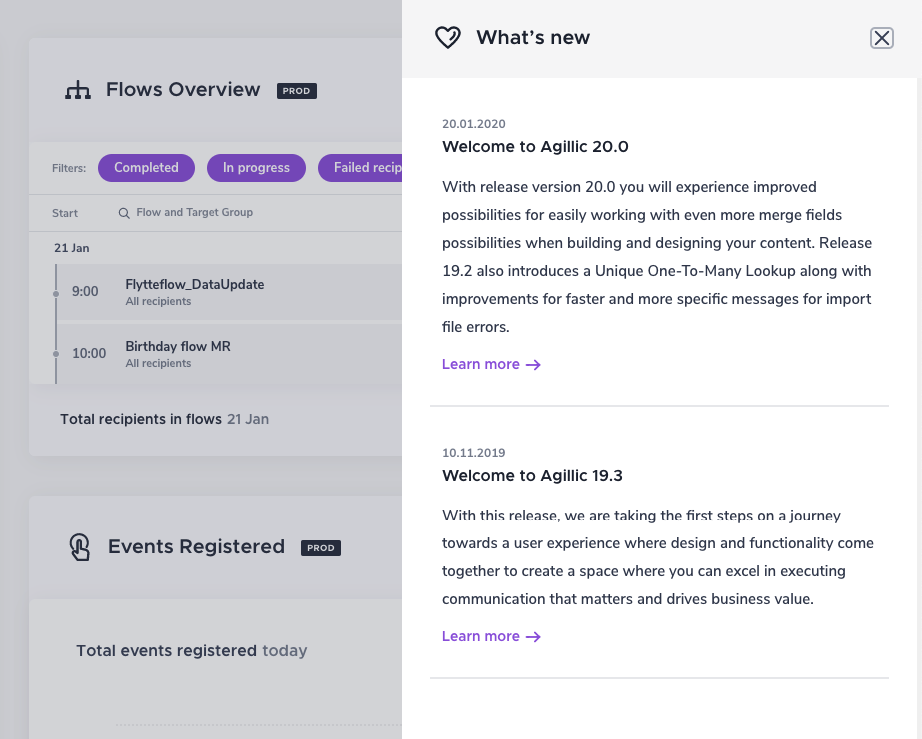Click the search magnifier icon in flows table
The width and height of the screenshot is (922, 739).
tap(124, 213)
